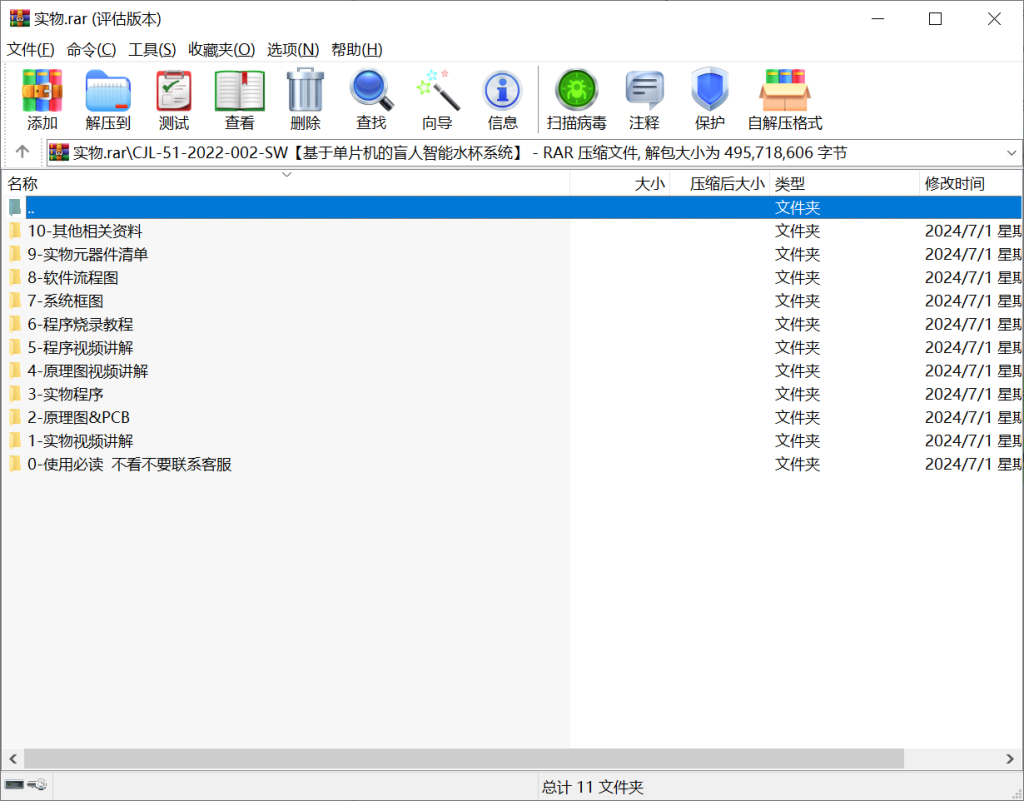
Task: Click the 扫描病毒 virus scan icon
Action: coord(576,100)
